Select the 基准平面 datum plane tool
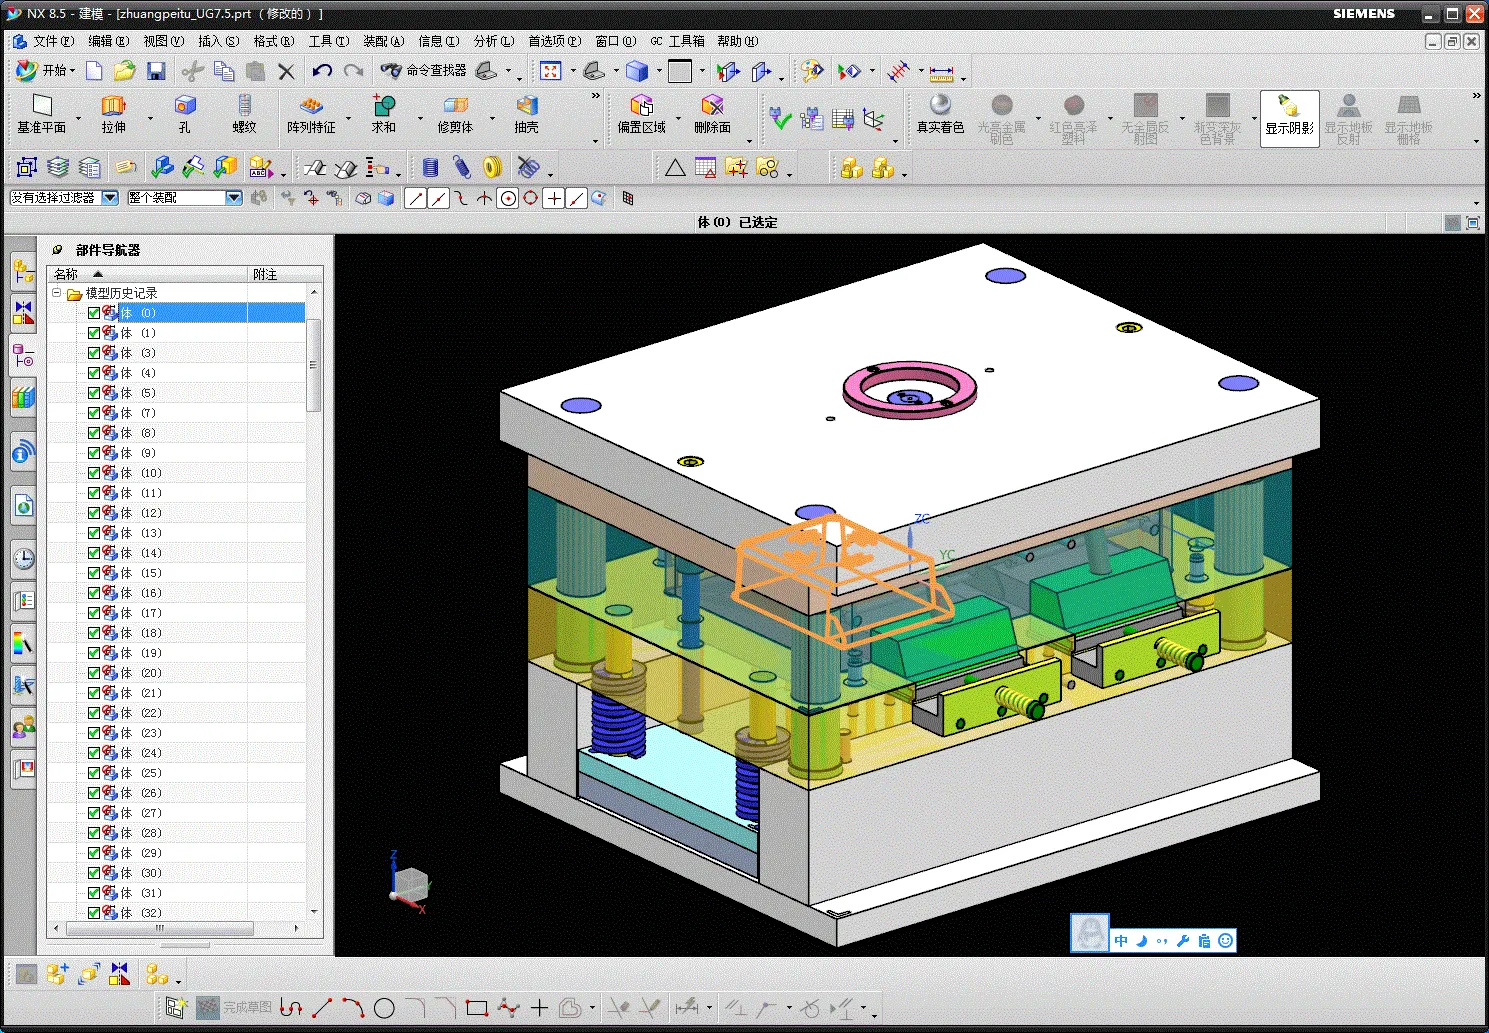 click(x=41, y=115)
